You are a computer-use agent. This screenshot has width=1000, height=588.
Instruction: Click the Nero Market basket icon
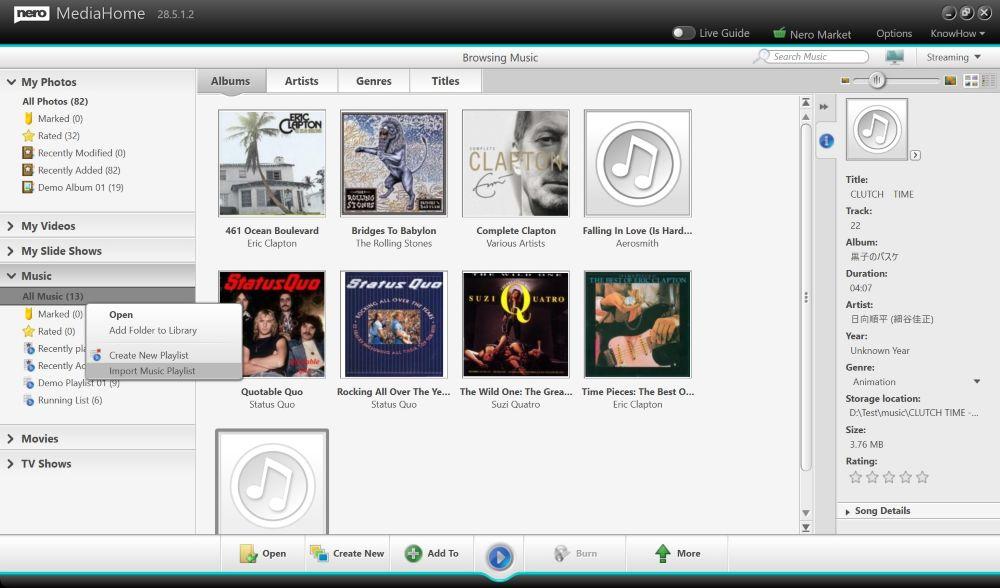point(779,33)
